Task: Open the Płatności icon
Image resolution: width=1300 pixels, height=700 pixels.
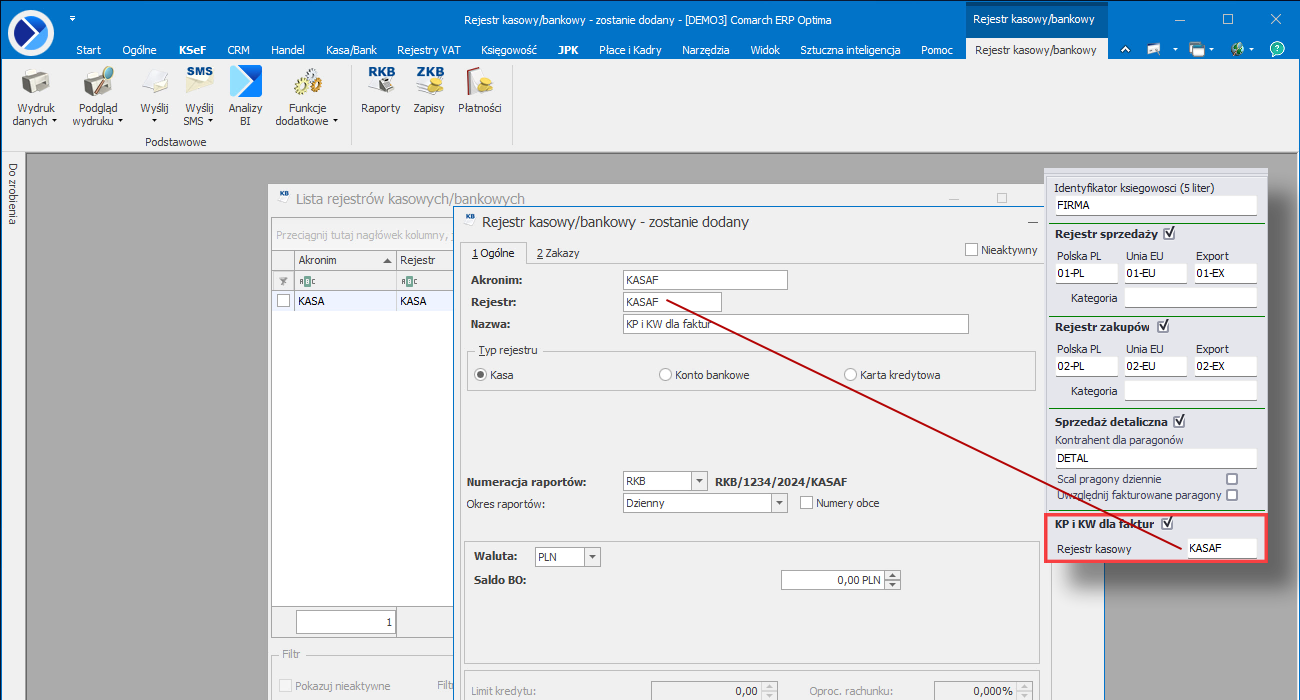Action: pyautogui.click(x=479, y=82)
